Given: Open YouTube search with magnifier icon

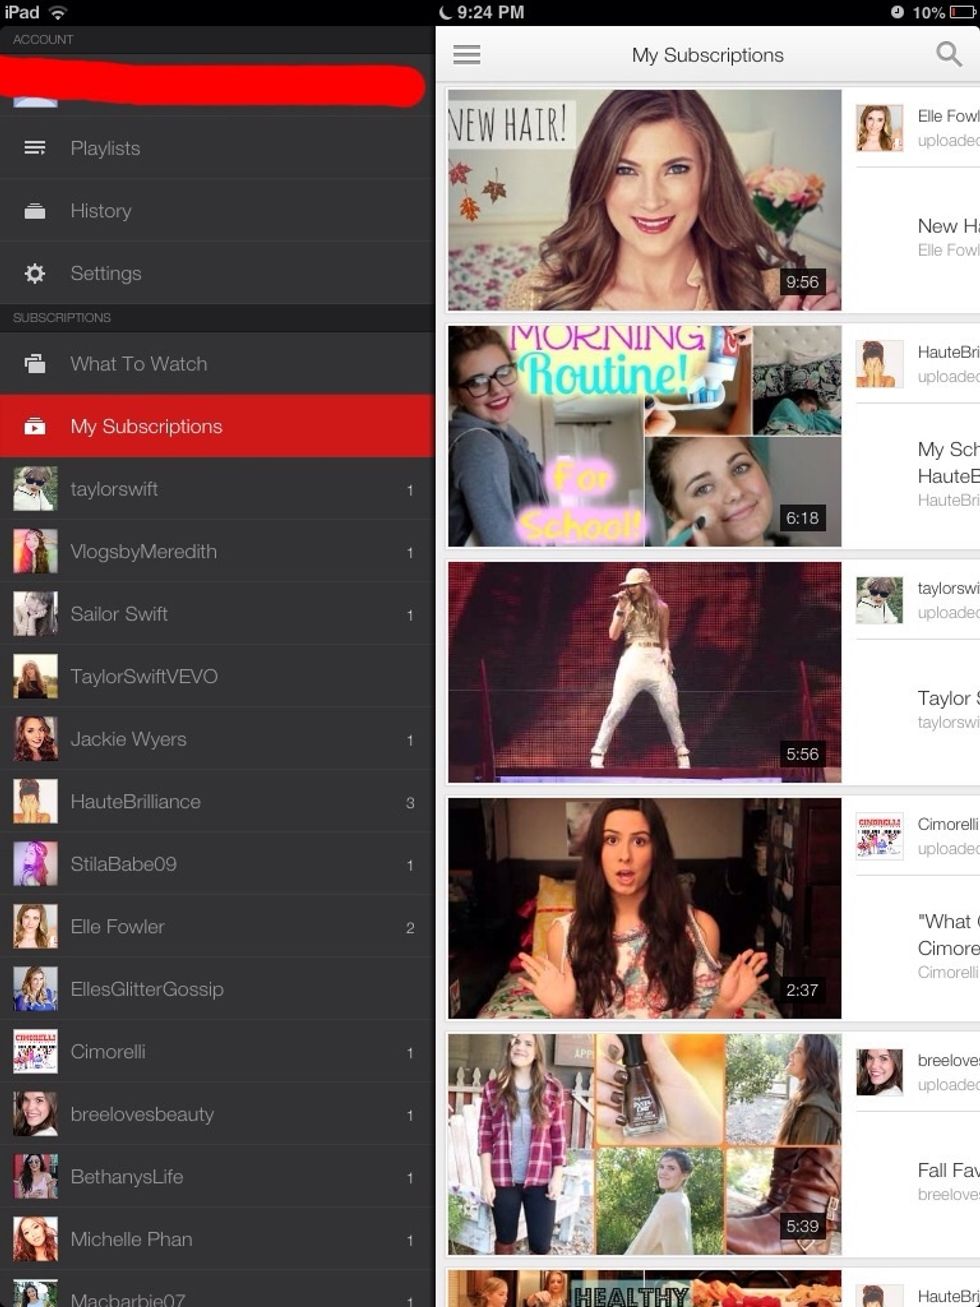Looking at the screenshot, I should 947,54.
